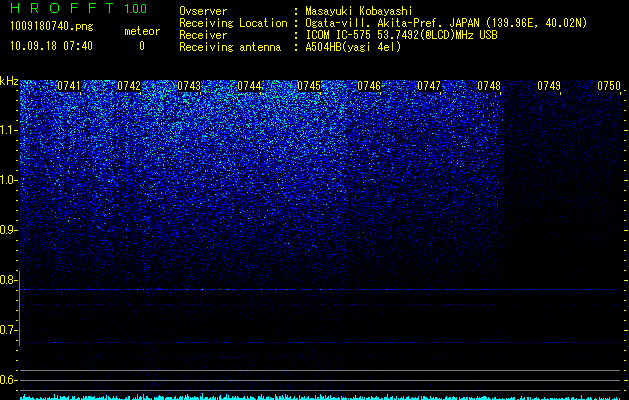The width and height of the screenshot is (629, 400).
Task: Click the 0749 time marker
Action: [549, 86]
